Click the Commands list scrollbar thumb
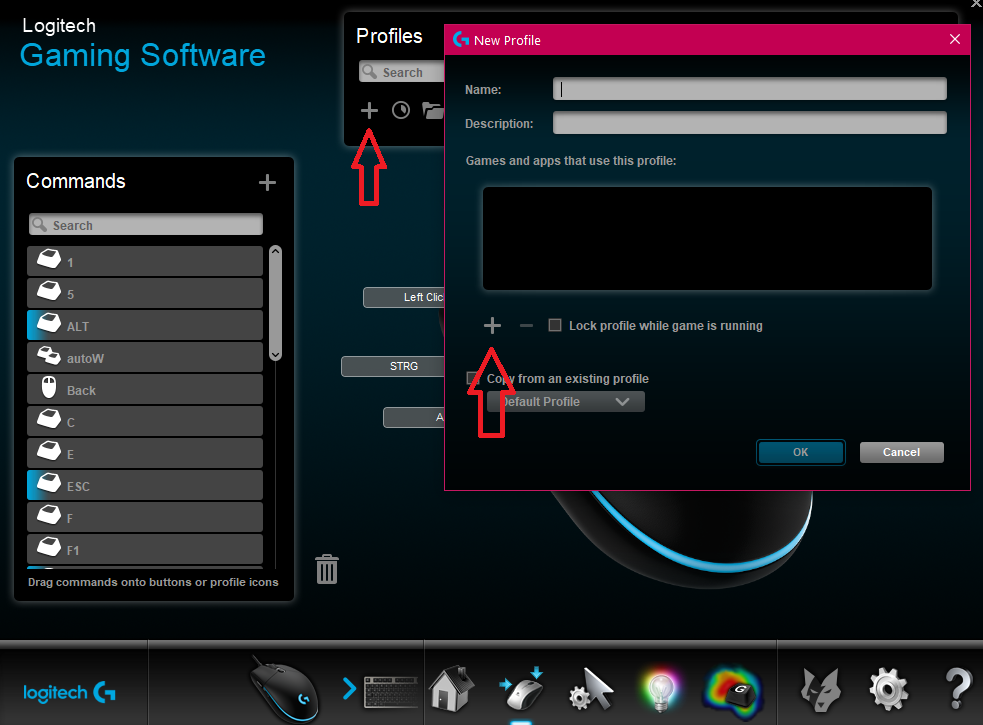The image size is (983, 725). (275, 303)
